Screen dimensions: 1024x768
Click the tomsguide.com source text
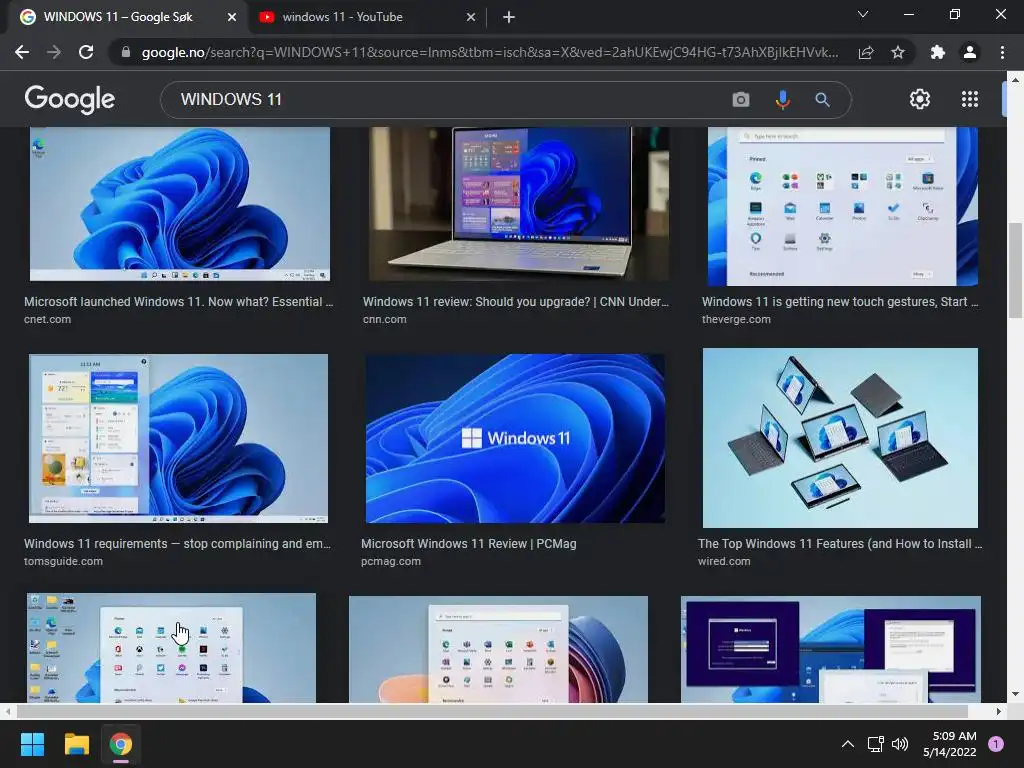point(63,561)
